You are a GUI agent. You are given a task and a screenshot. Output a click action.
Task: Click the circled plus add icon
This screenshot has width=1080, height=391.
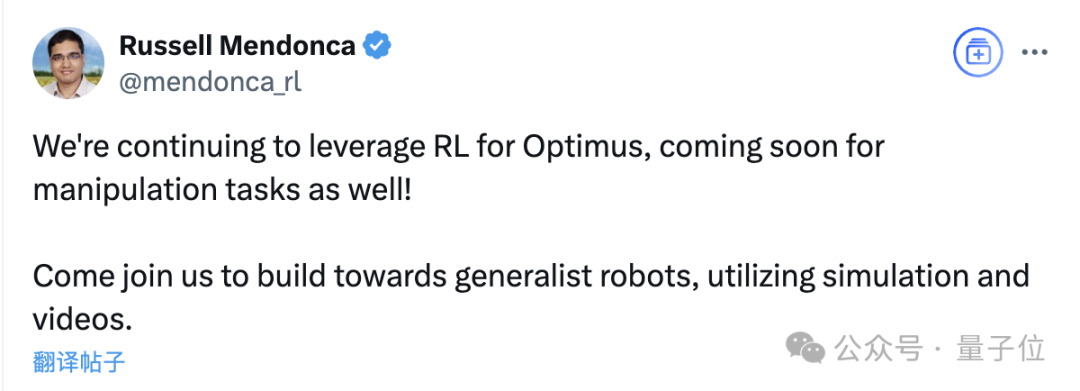pyautogui.click(x=978, y=52)
